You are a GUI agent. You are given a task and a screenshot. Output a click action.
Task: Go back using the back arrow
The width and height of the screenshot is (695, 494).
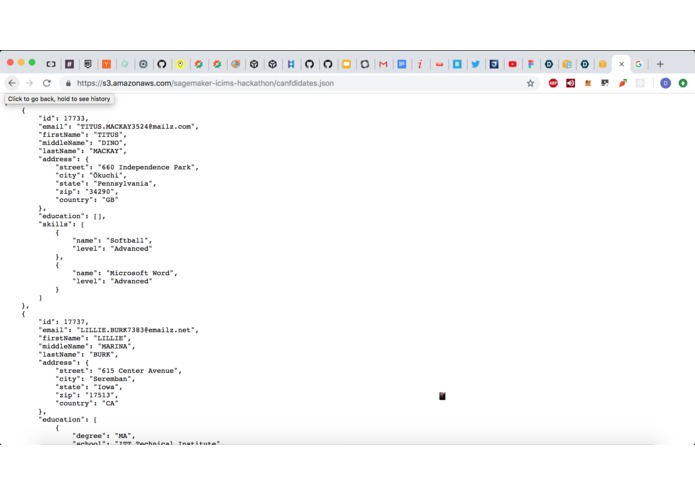[12, 83]
